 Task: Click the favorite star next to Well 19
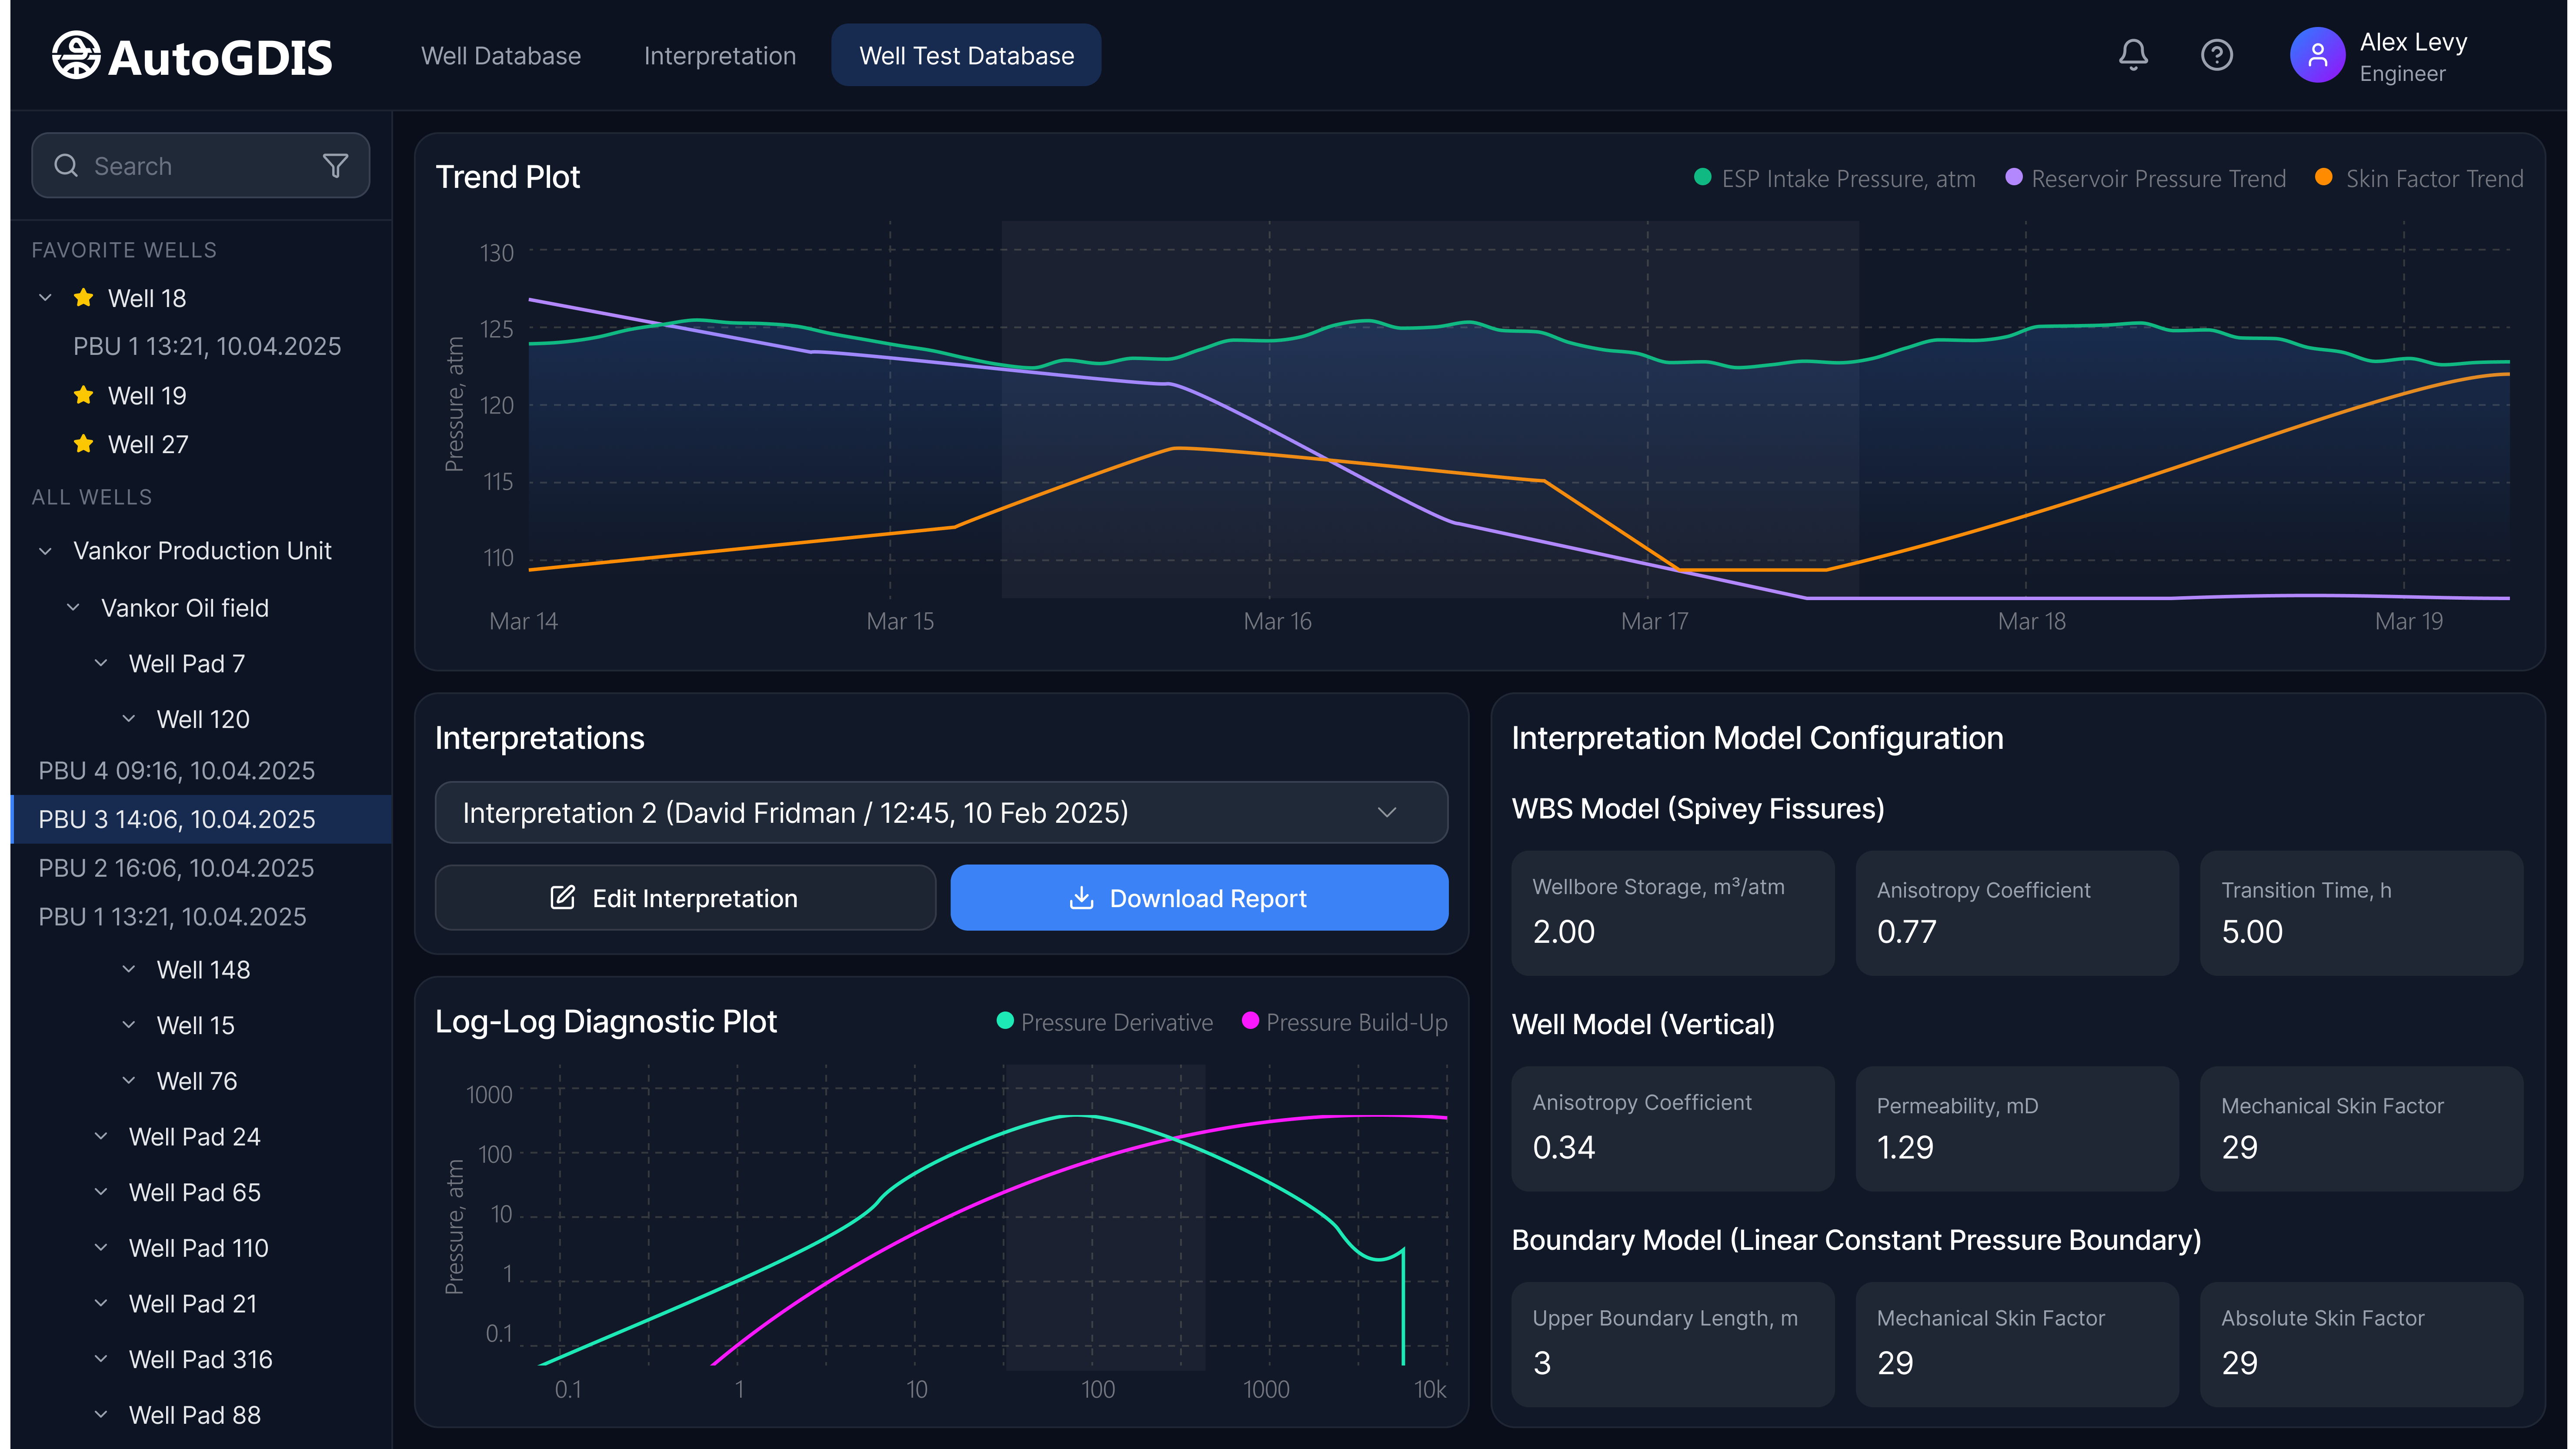pos(84,395)
